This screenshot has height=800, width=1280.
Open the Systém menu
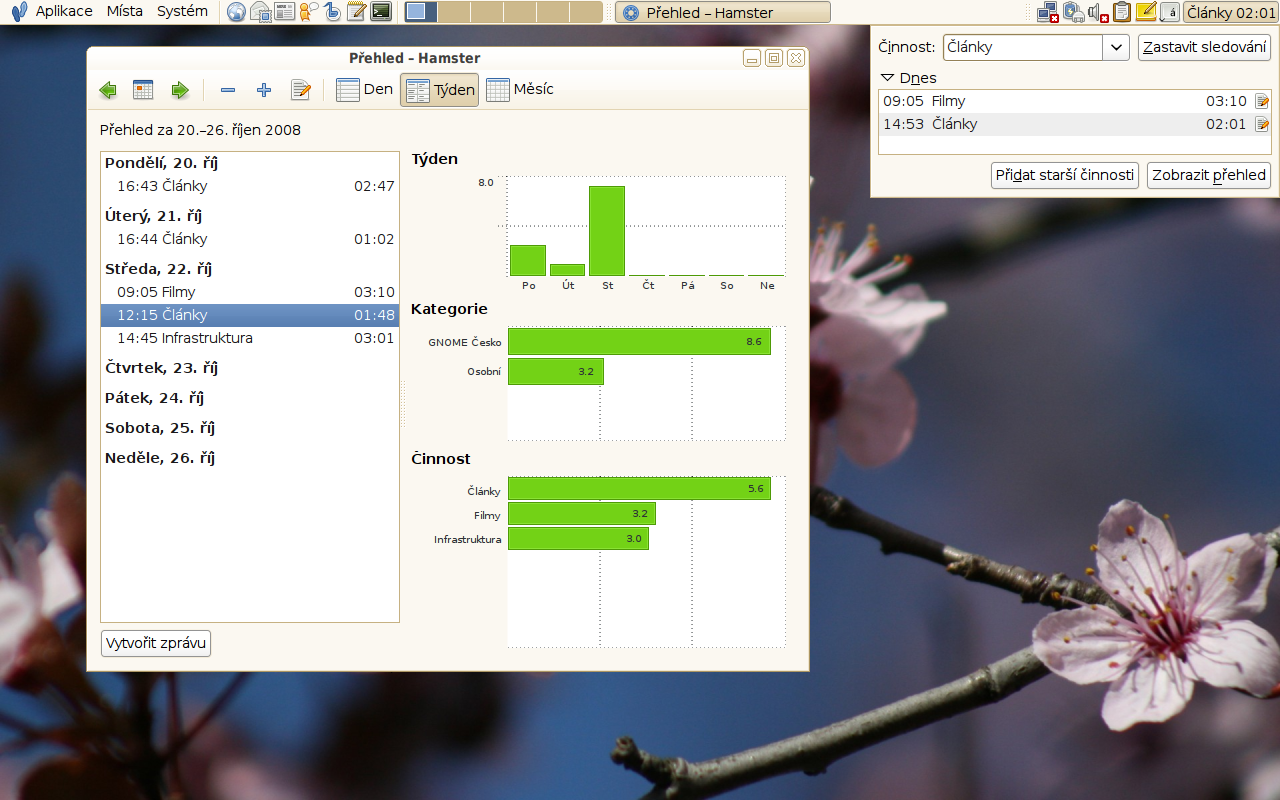coord(183,11)
